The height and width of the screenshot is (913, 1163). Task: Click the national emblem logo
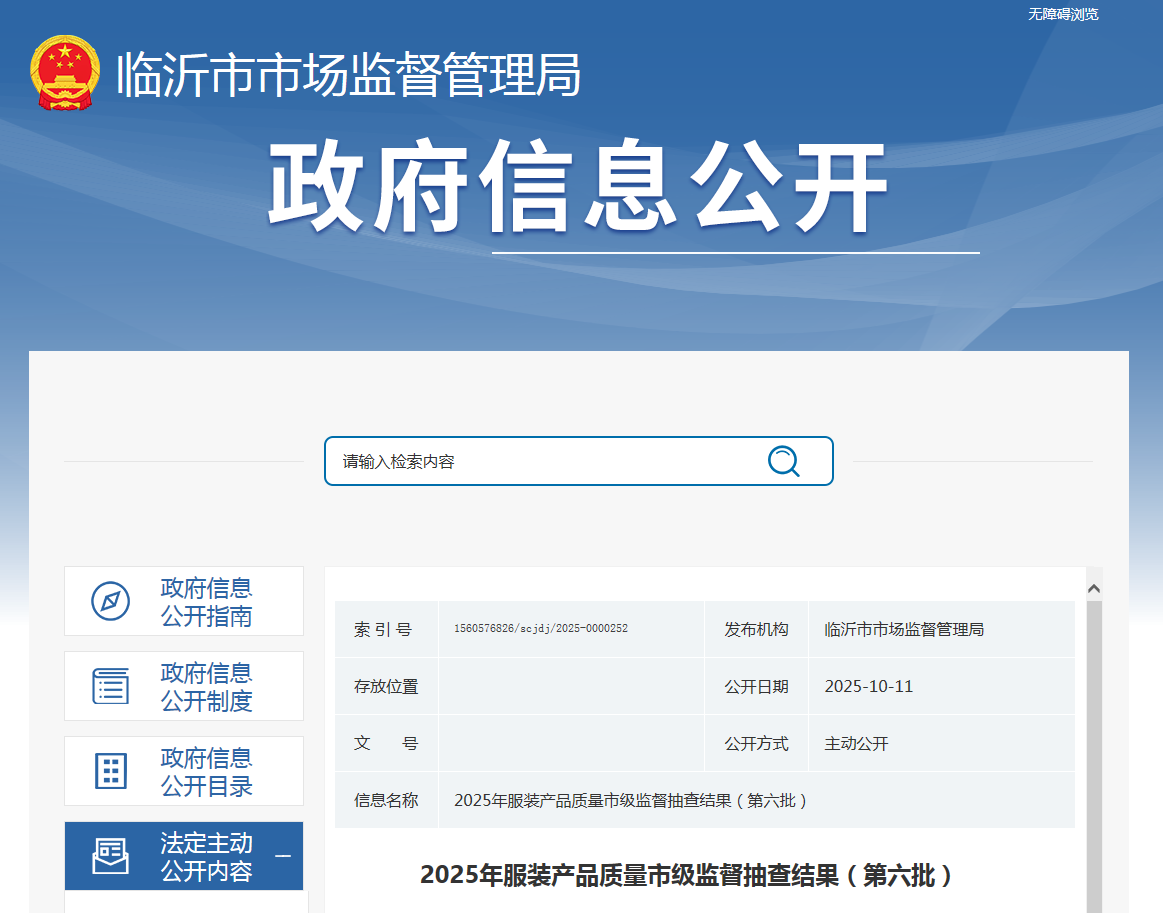click(65, 73)
